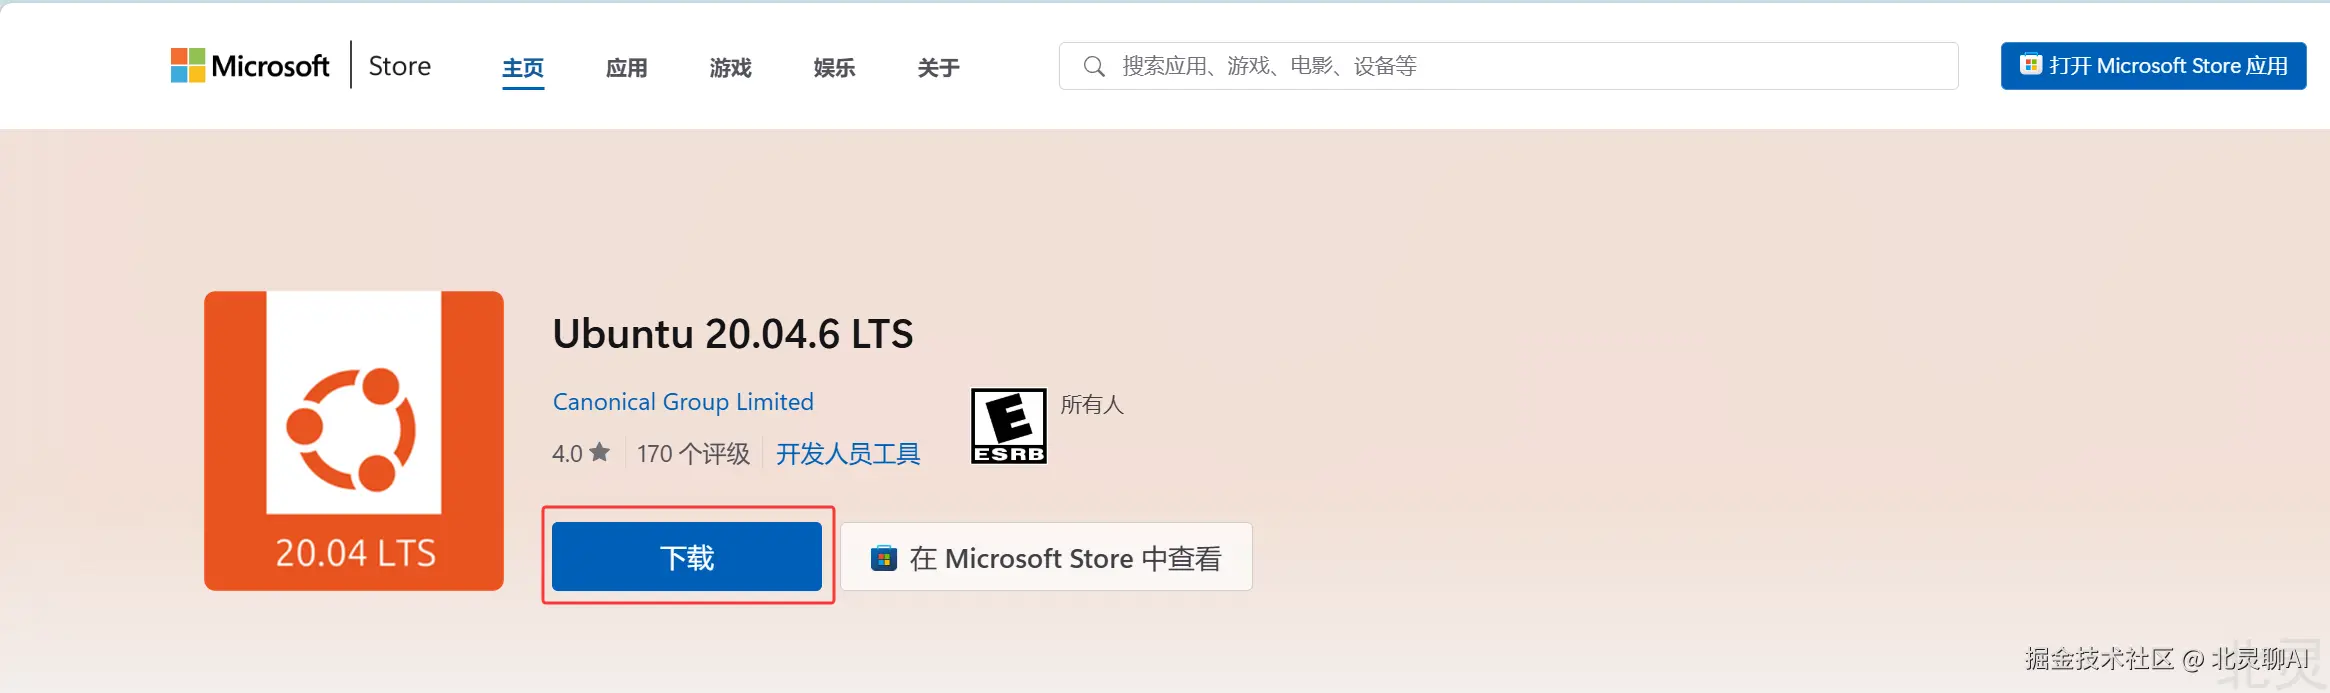
Task: Click the Ubuntu 20.04 LTS app thumbnail
Action: tap(354, 441)
